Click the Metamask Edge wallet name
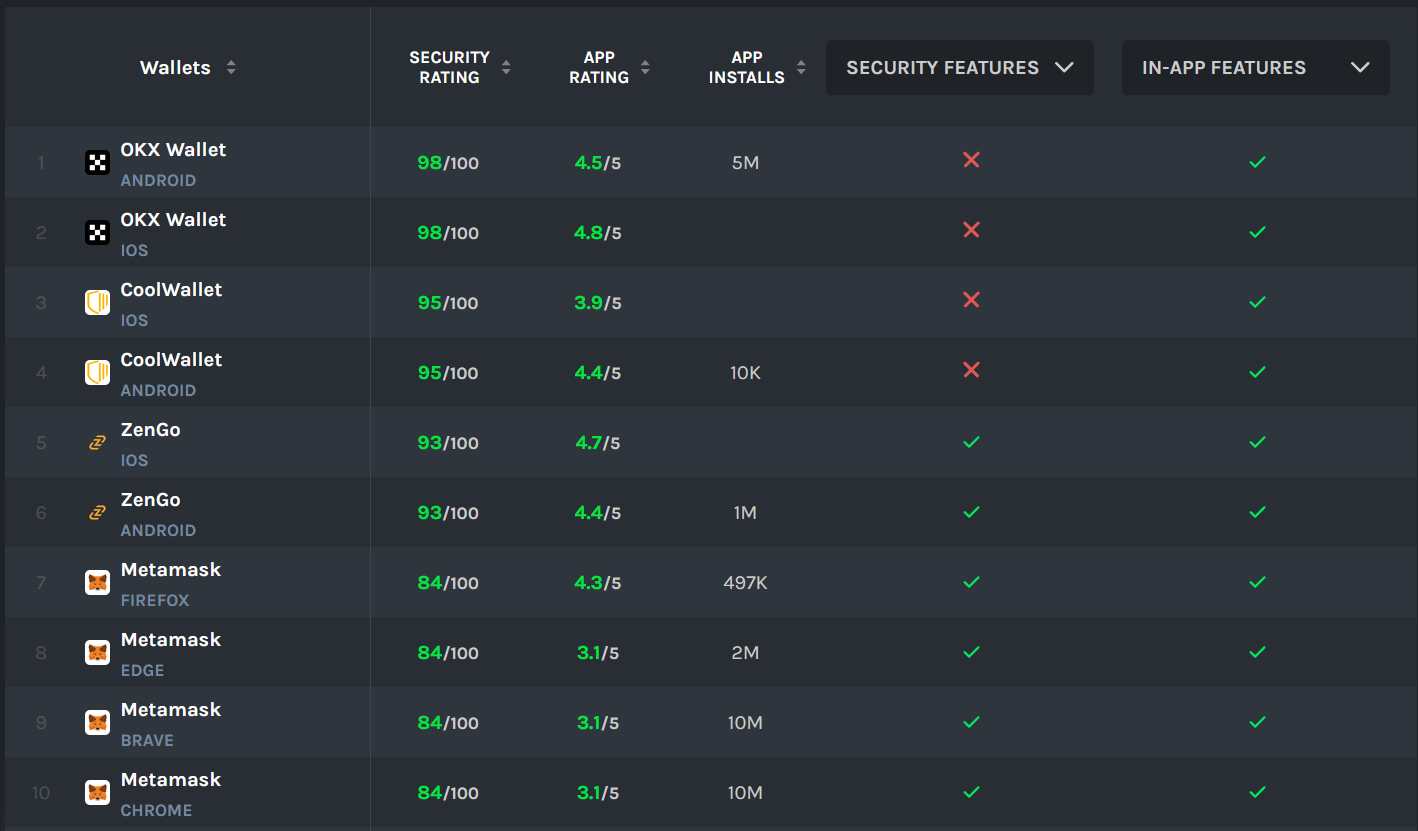This screenshot has height=831, width=1418. [171, 640]
